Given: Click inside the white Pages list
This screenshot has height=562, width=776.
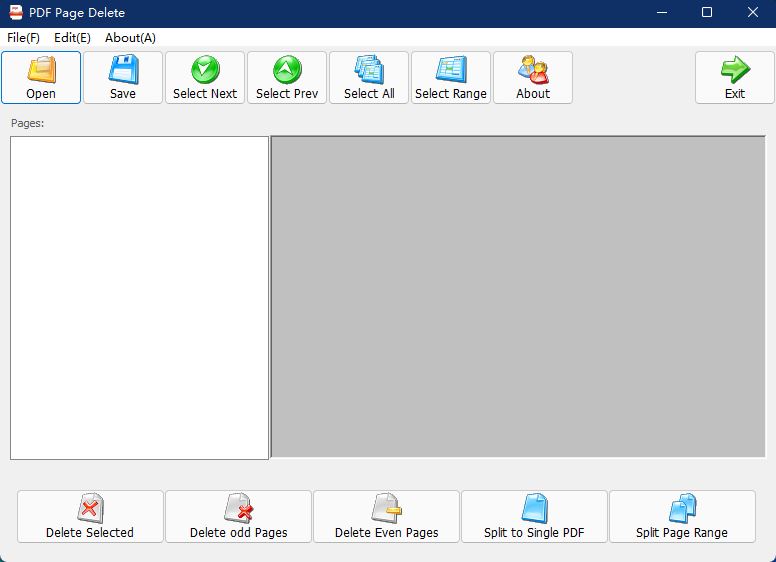Looking at the screenshot, I should click(139, 297).
